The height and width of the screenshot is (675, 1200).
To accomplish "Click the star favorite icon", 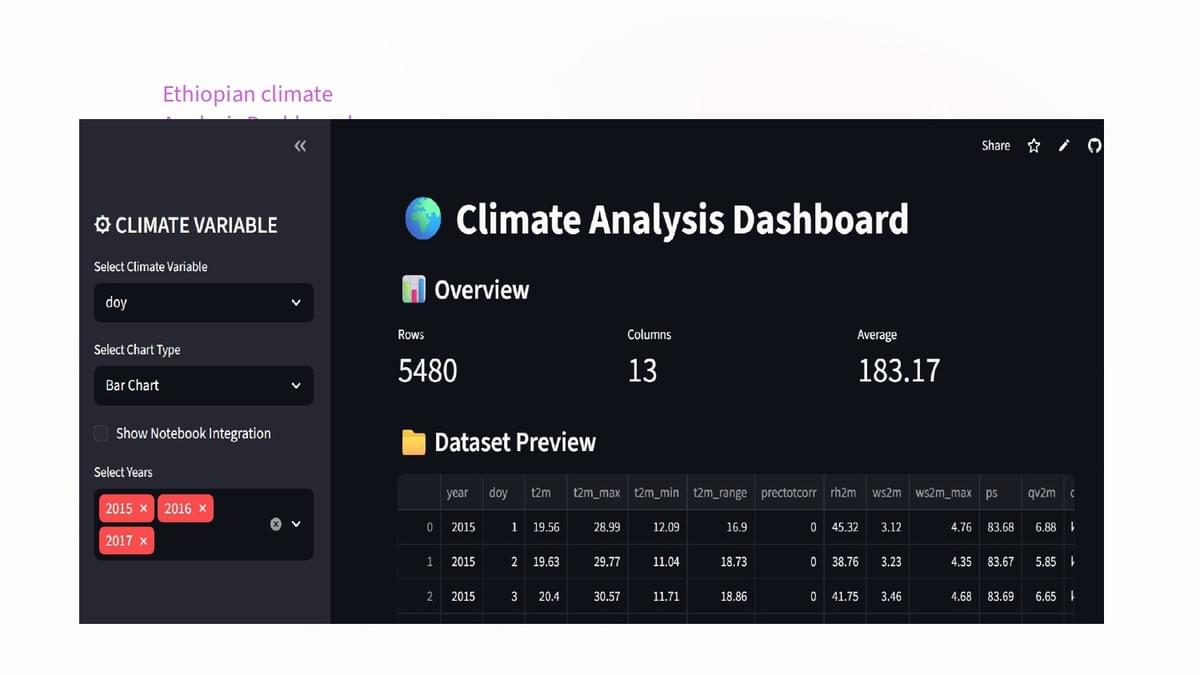I will (1034, 146).
